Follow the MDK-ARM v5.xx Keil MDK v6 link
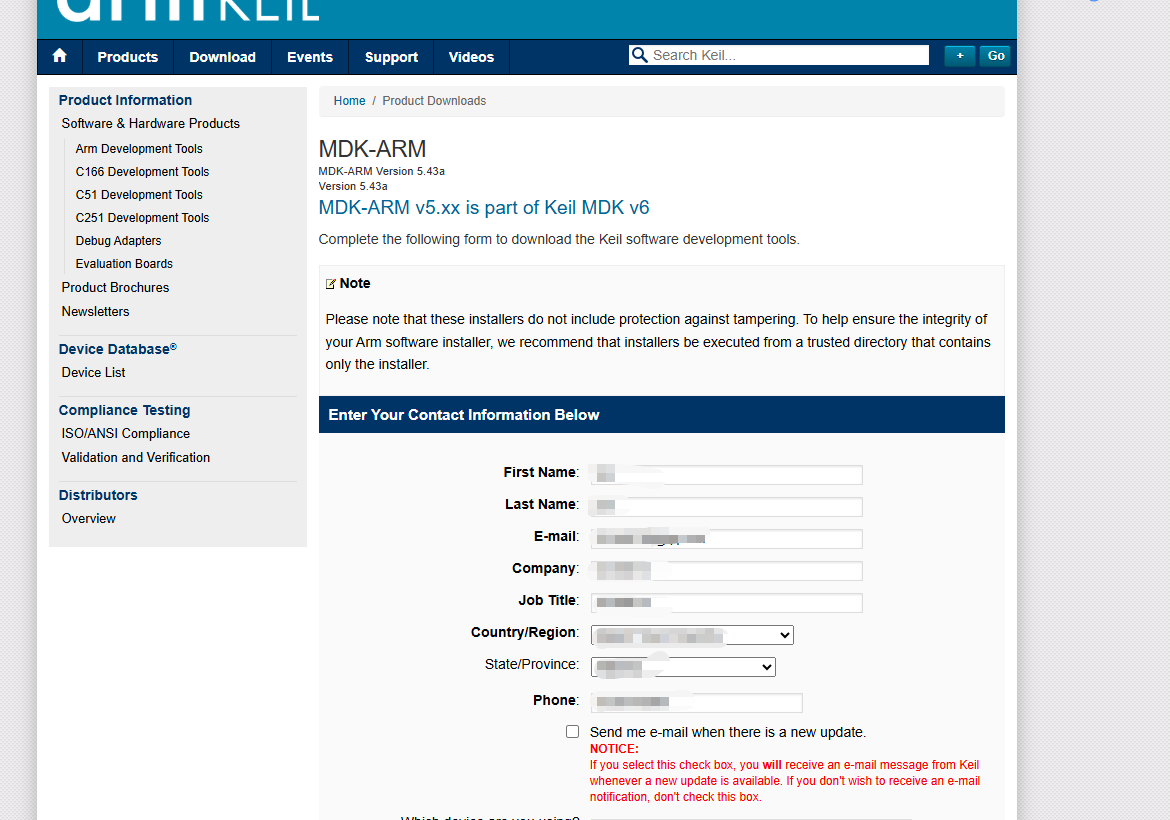This screenshot has width=1170, height=820. [484, 208]
